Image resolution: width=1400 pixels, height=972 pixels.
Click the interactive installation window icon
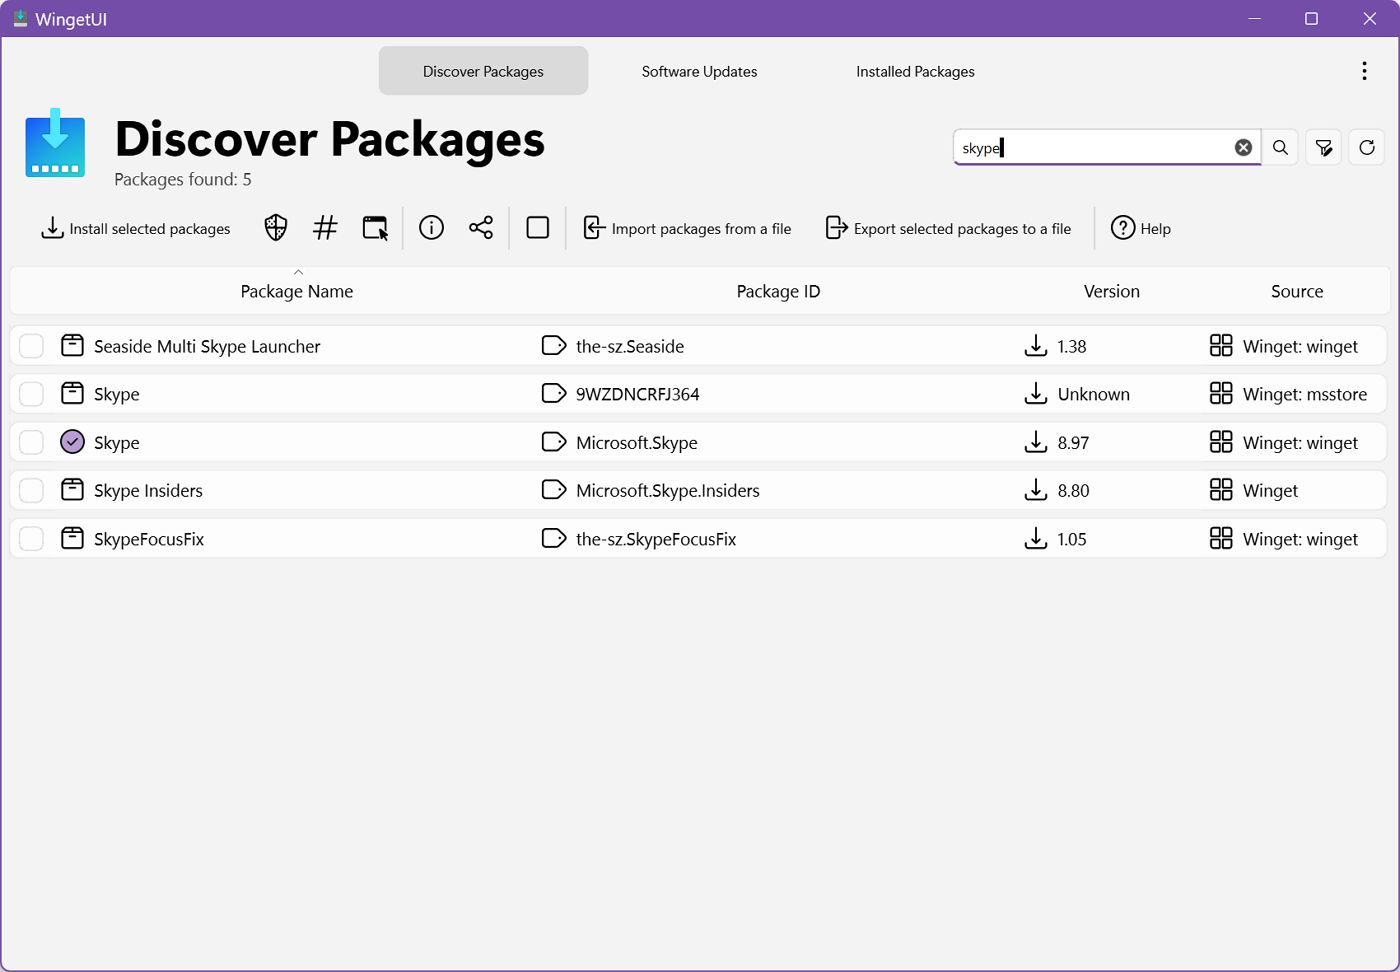click(375, 228)
